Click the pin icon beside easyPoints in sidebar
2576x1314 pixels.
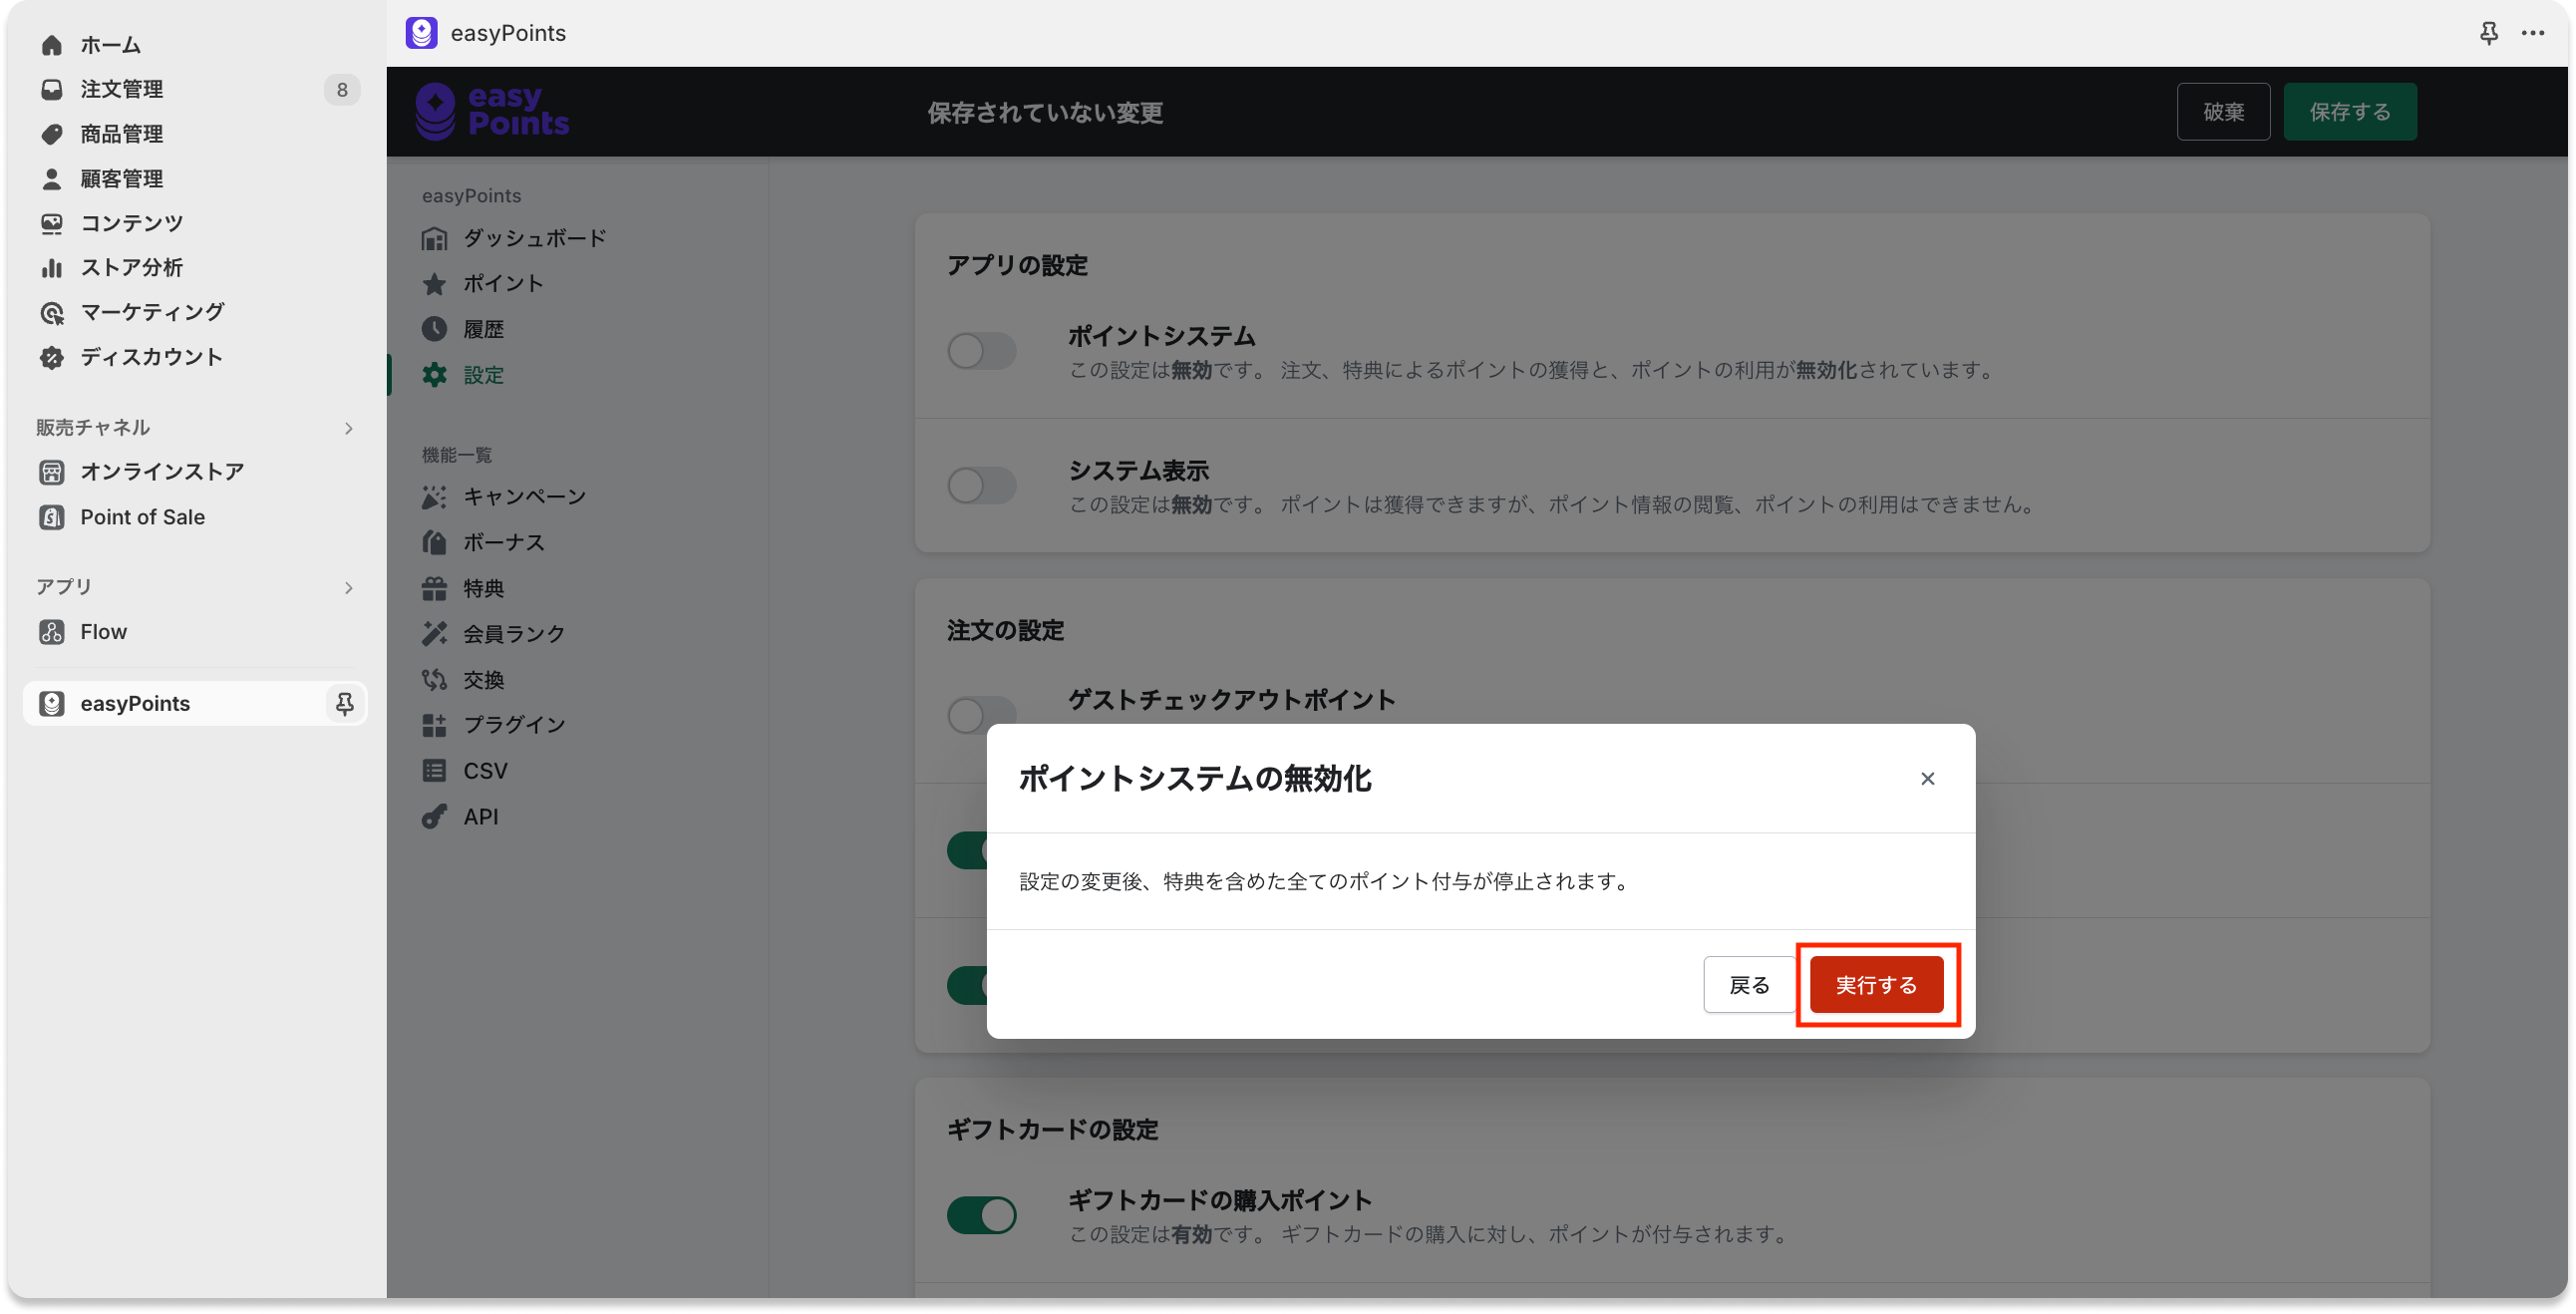coord(344,704)
